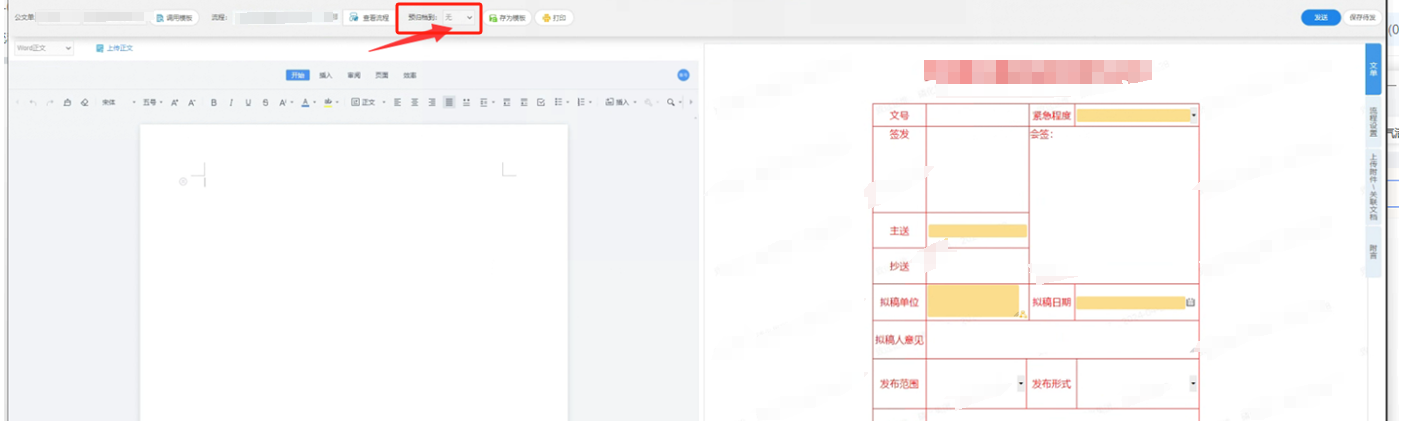
Task: Open the 正文 paragraph style dropdown
Action: [x=367, y=102]
